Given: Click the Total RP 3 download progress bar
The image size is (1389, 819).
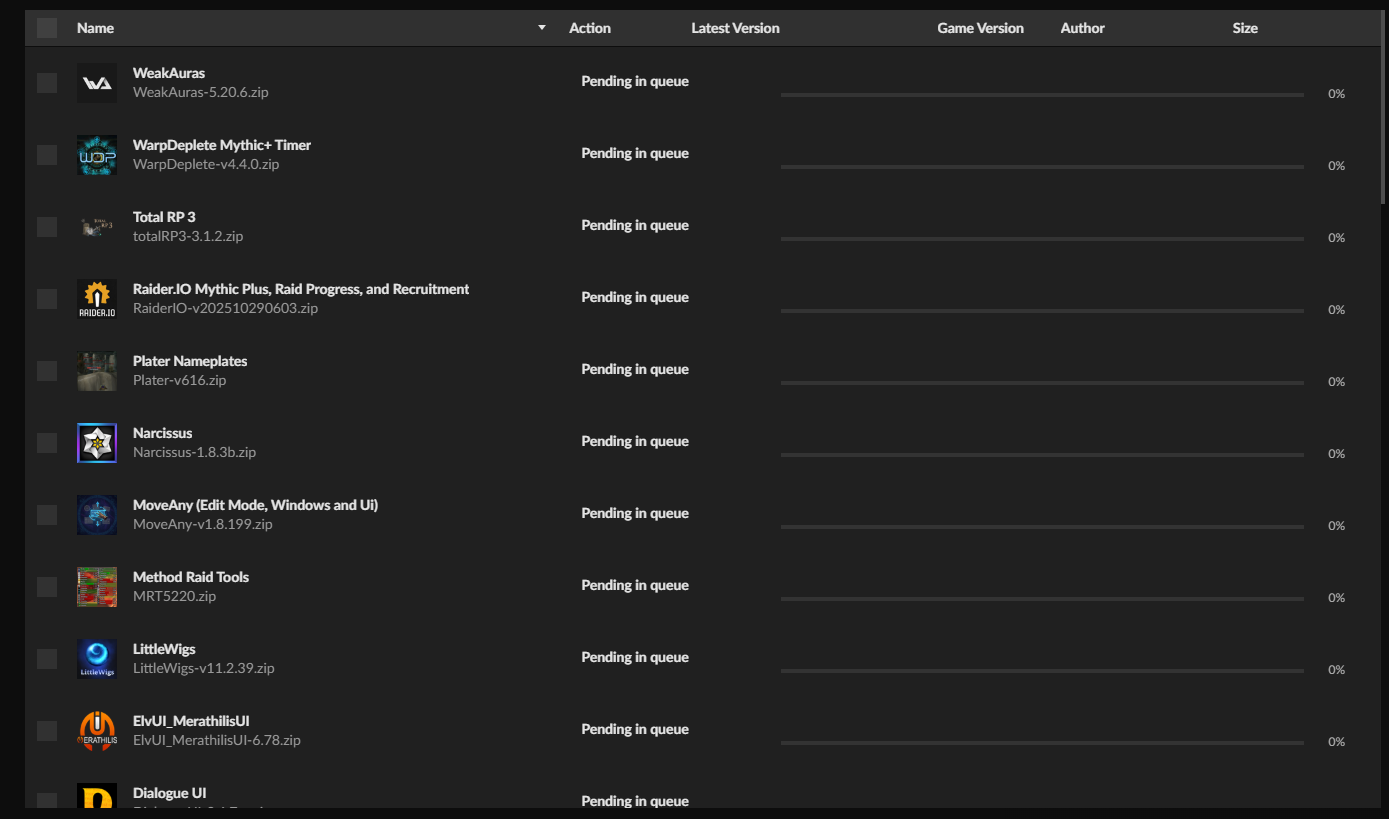Looking at the screenshot, I should tap(1042, 239).
